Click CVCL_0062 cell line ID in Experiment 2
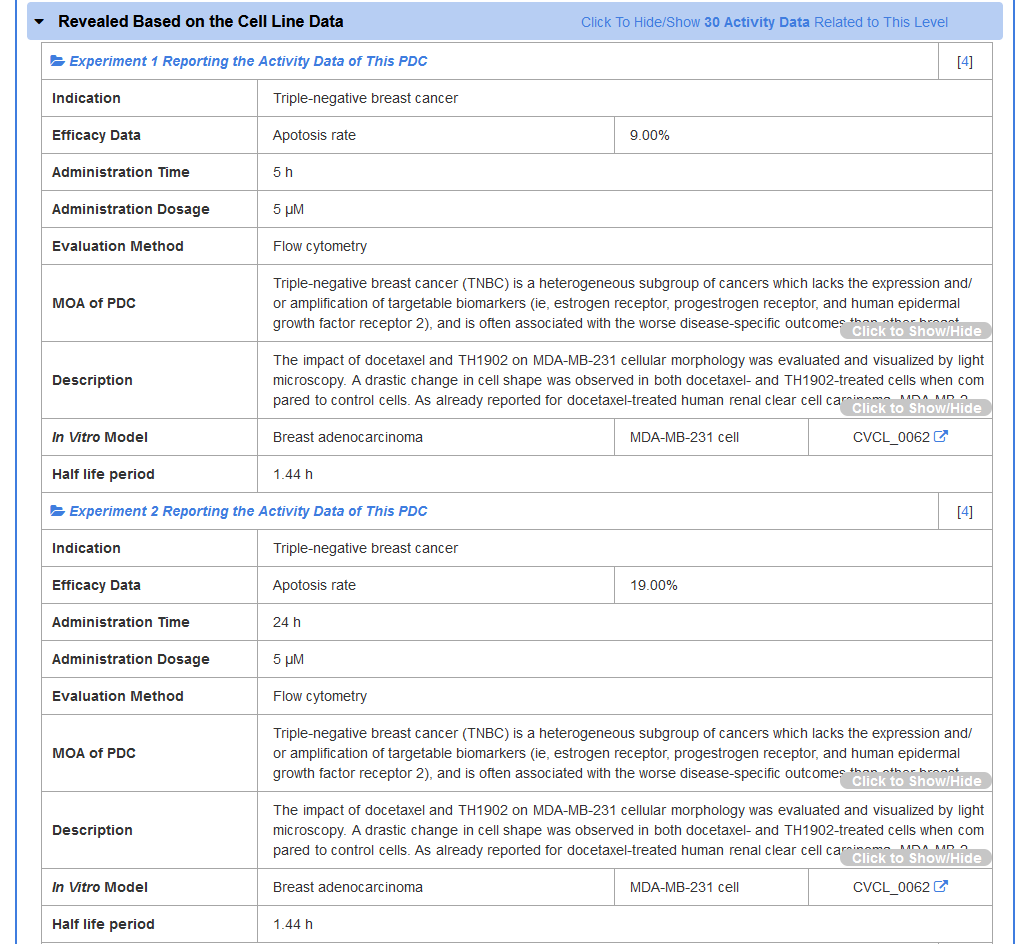The width and height of the screenshot is (1030, 944). [890, 887]
